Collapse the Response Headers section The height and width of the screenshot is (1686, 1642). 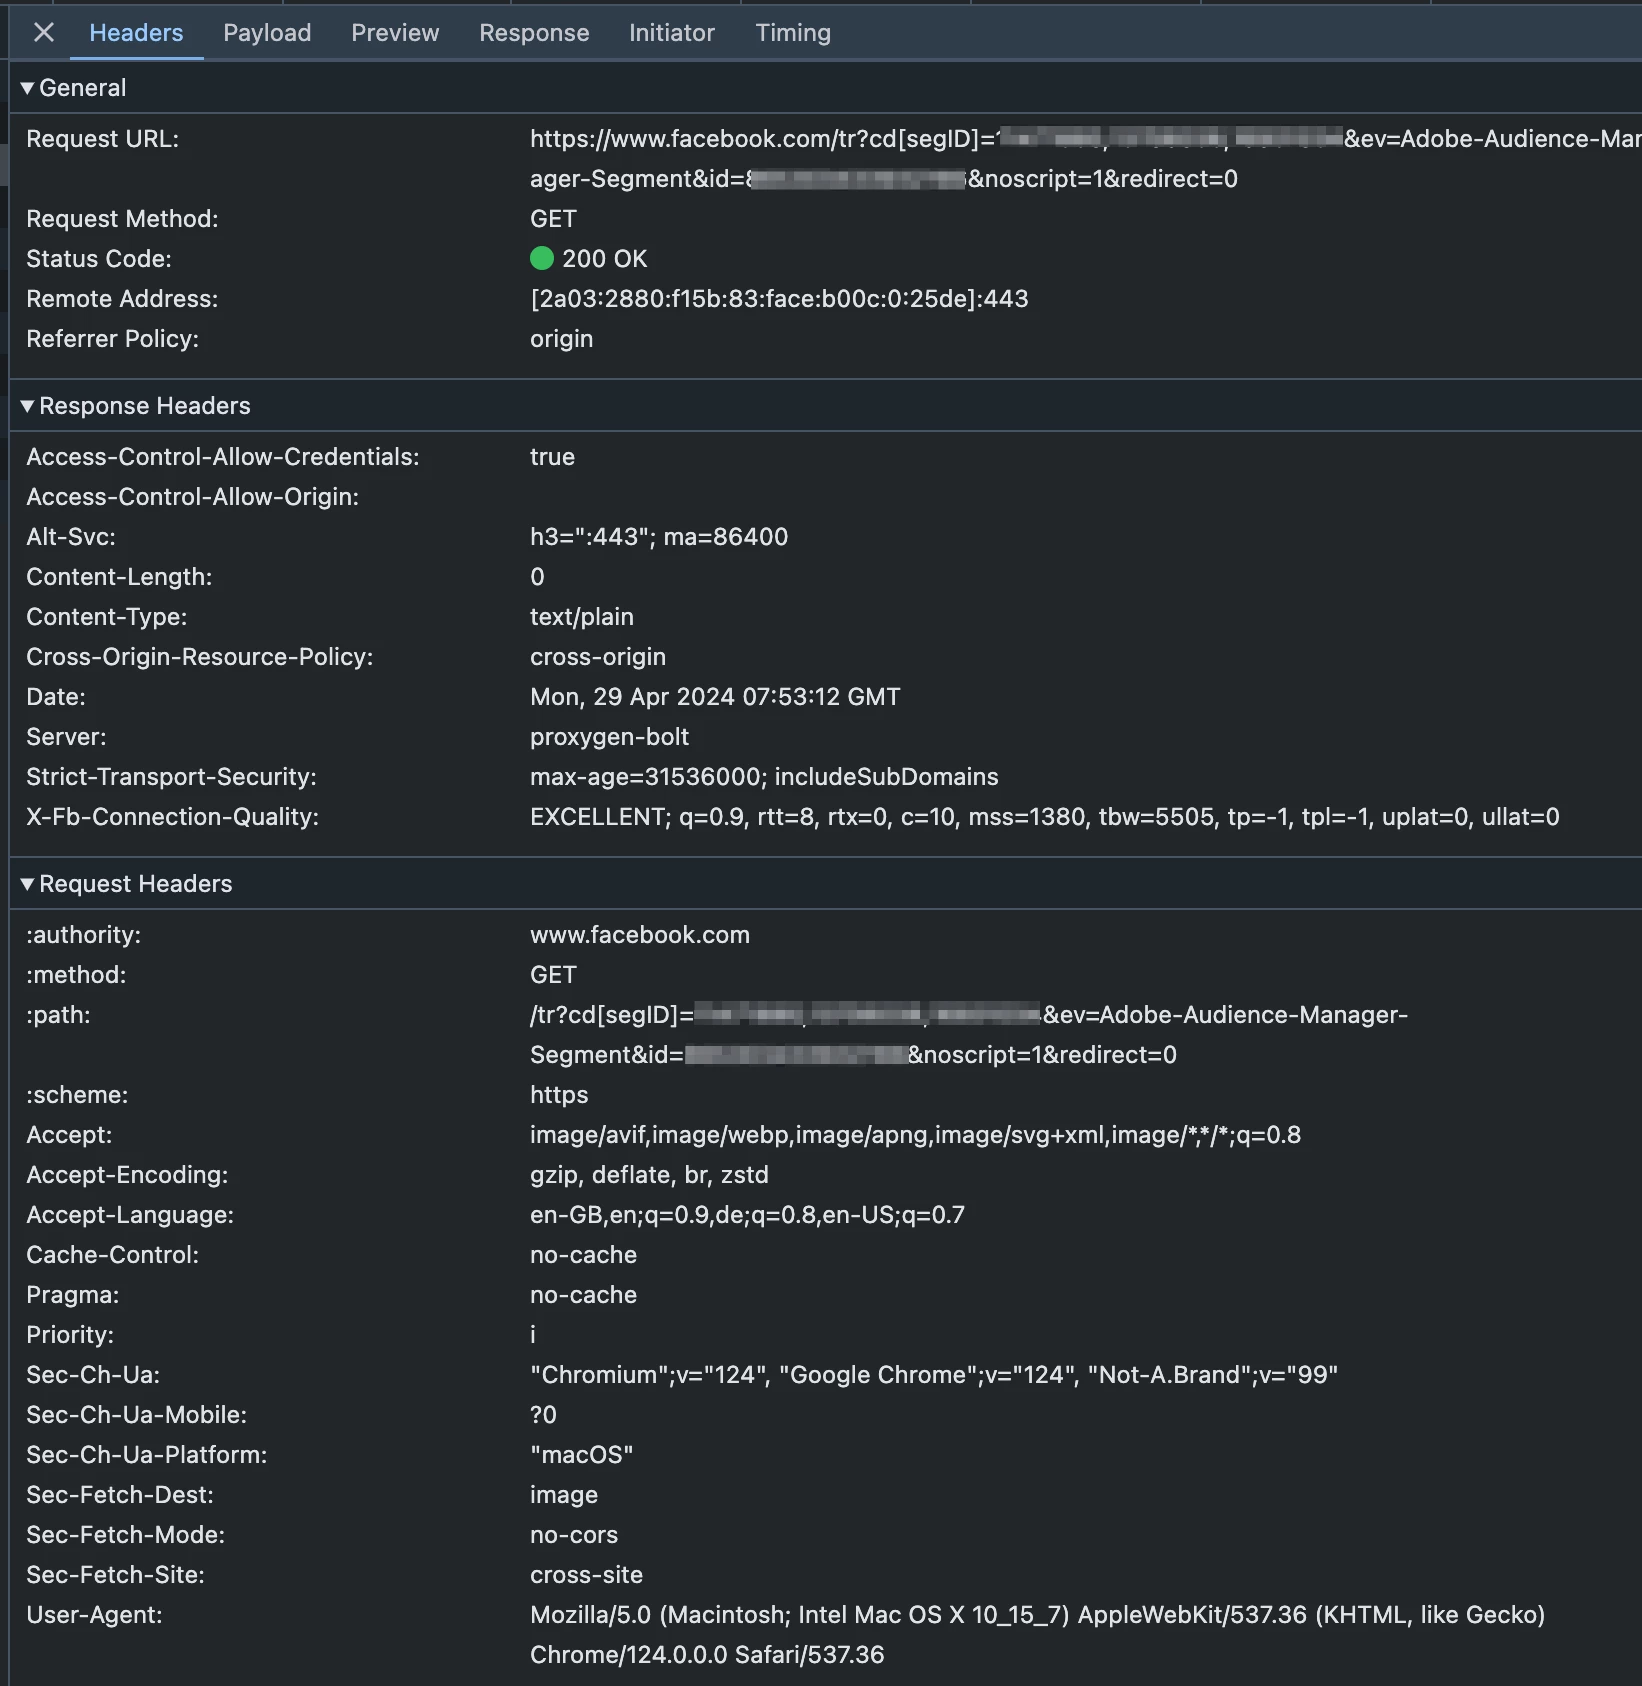pos(27,406)
